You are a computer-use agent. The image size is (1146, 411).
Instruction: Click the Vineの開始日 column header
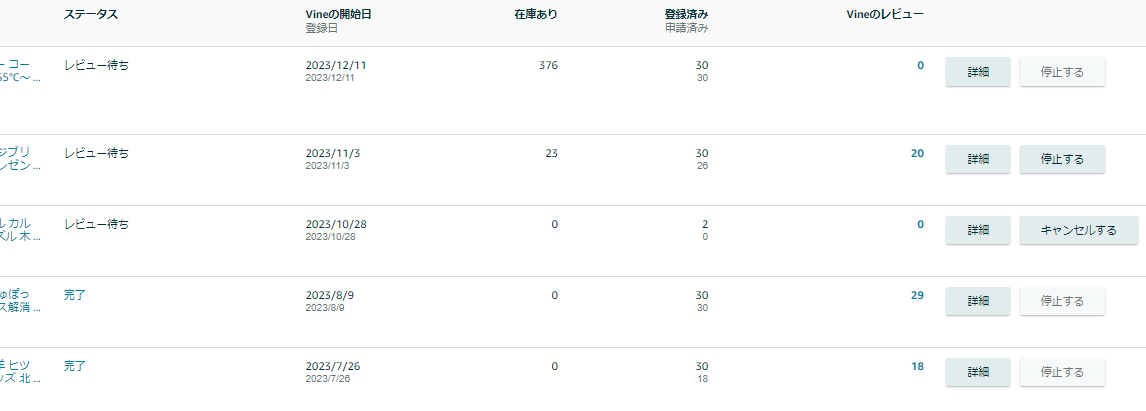(345, 15)
